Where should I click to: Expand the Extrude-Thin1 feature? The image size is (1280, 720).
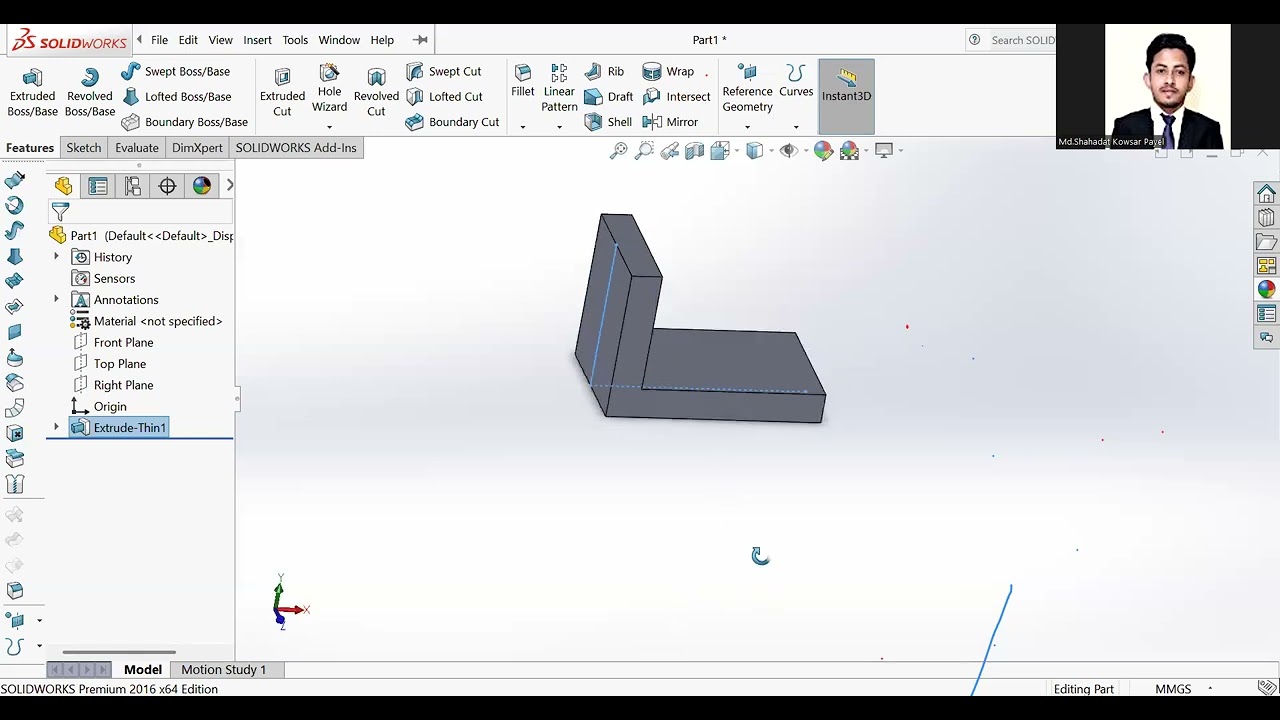tap(56, 427)
